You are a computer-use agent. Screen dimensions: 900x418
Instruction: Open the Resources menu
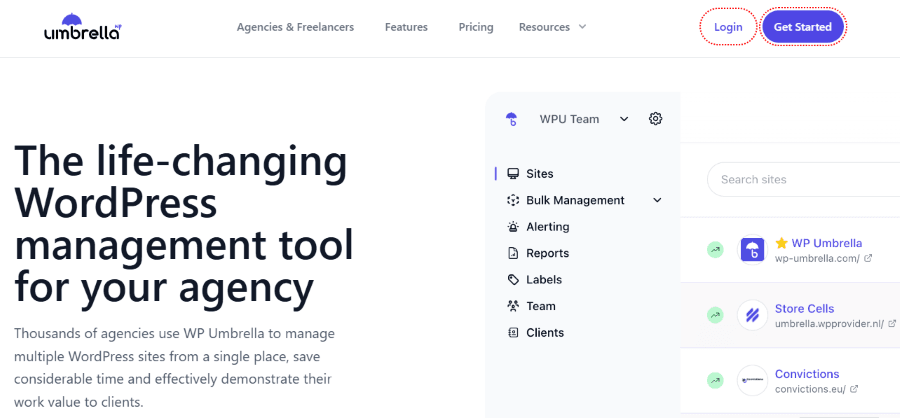(553, 27)
